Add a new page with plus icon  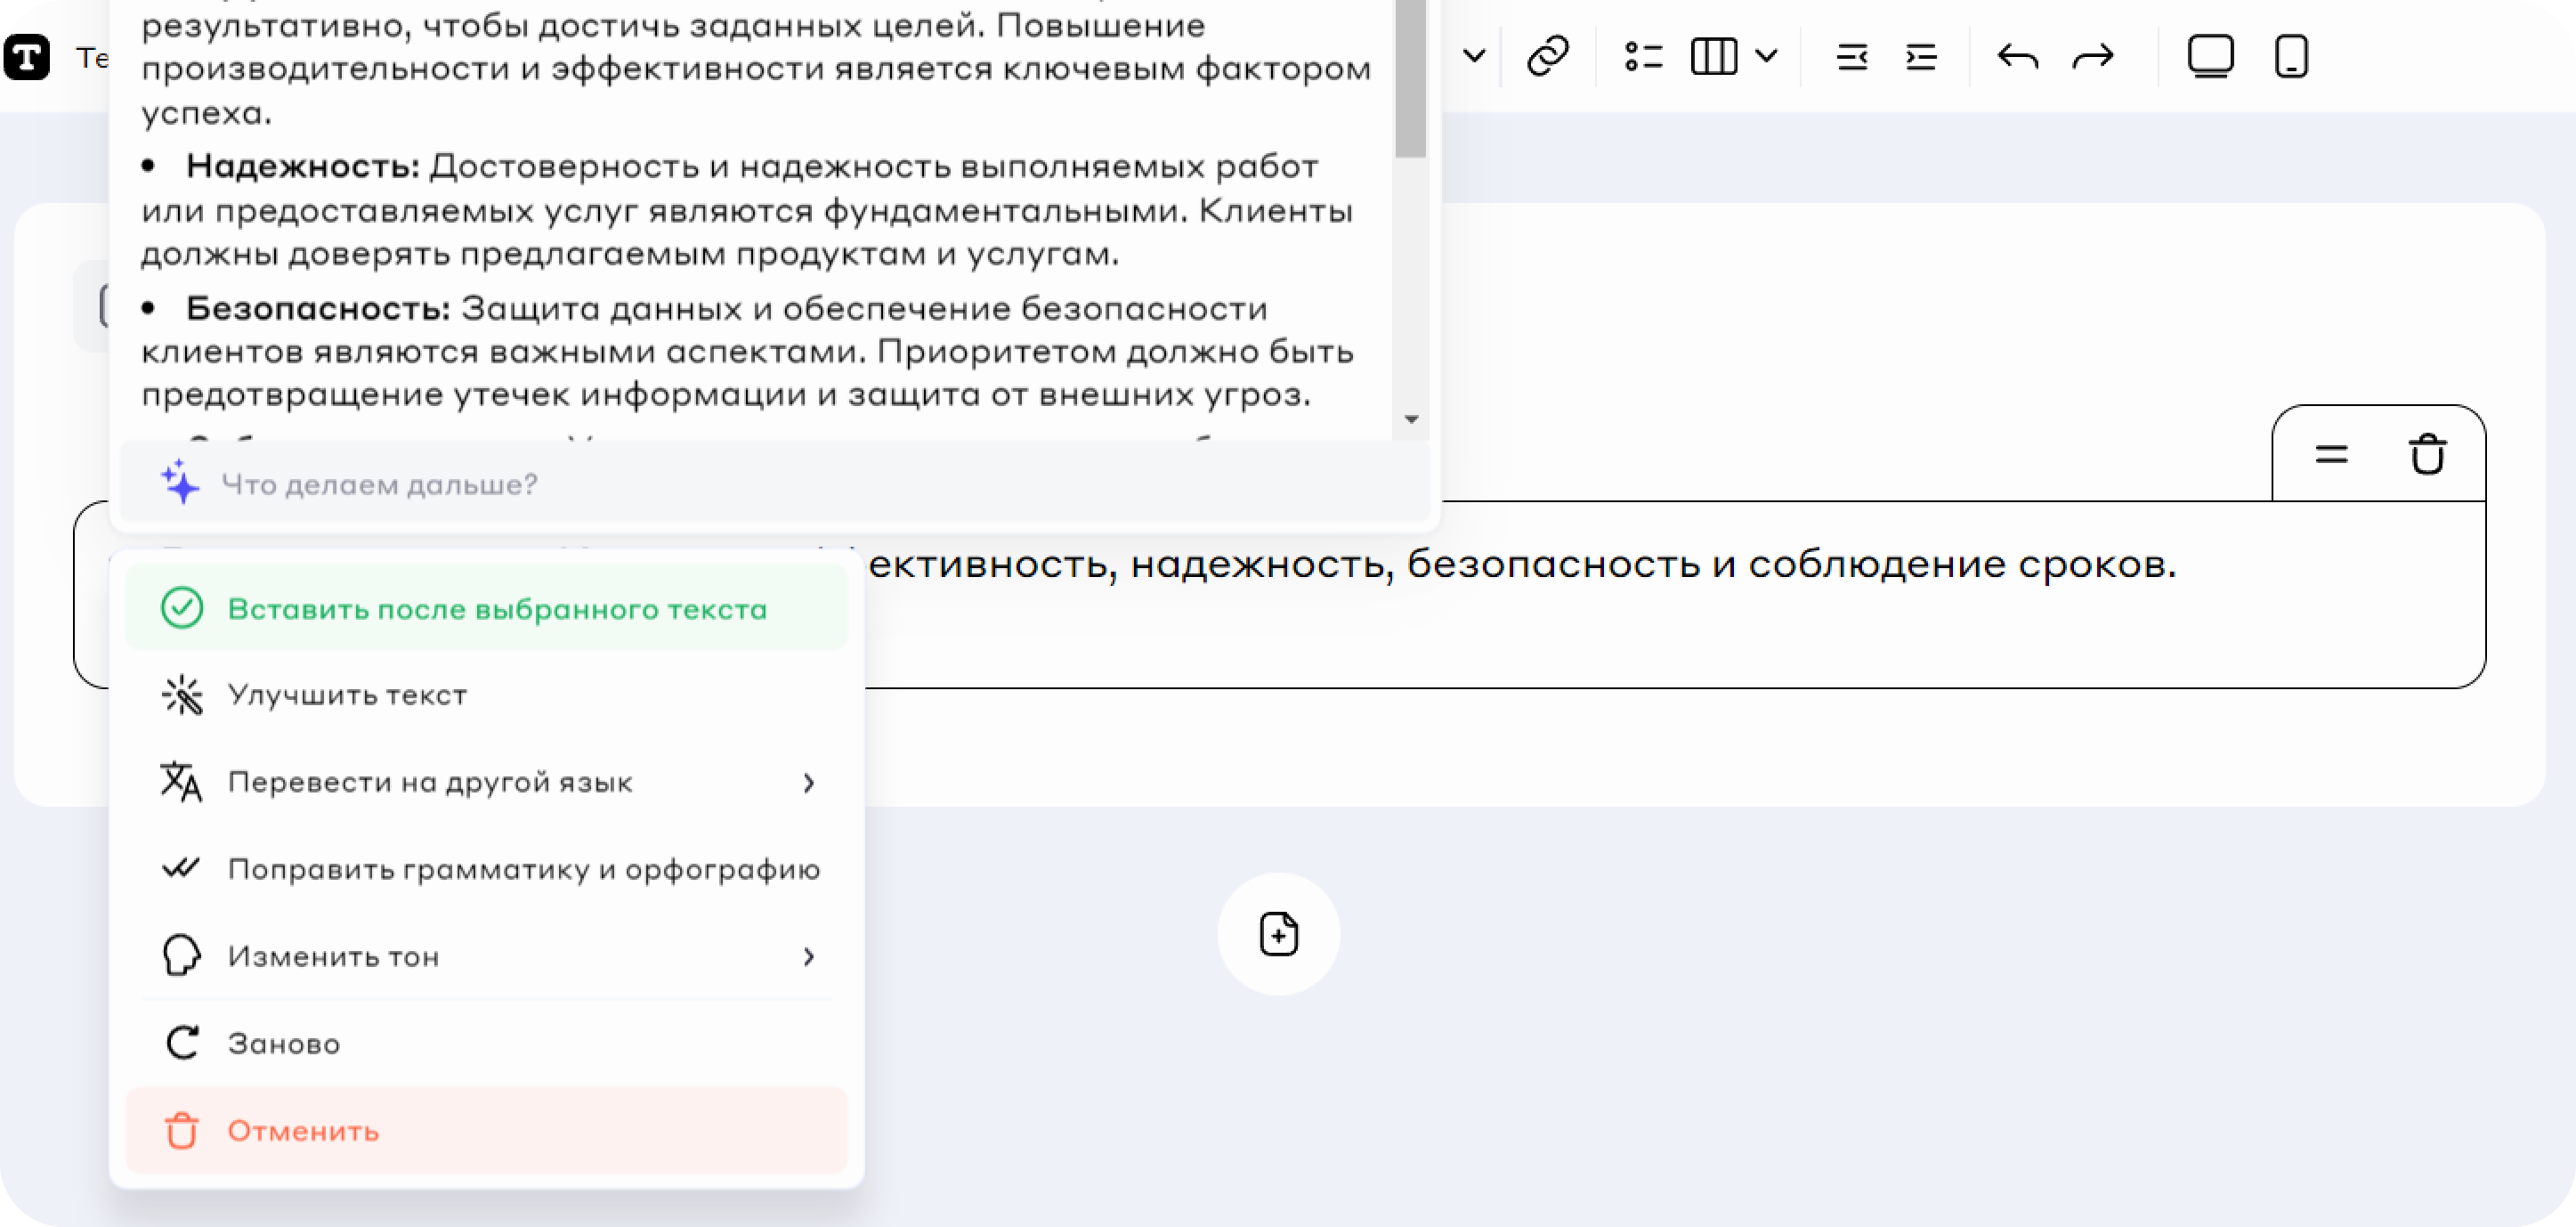point(1278,934)
